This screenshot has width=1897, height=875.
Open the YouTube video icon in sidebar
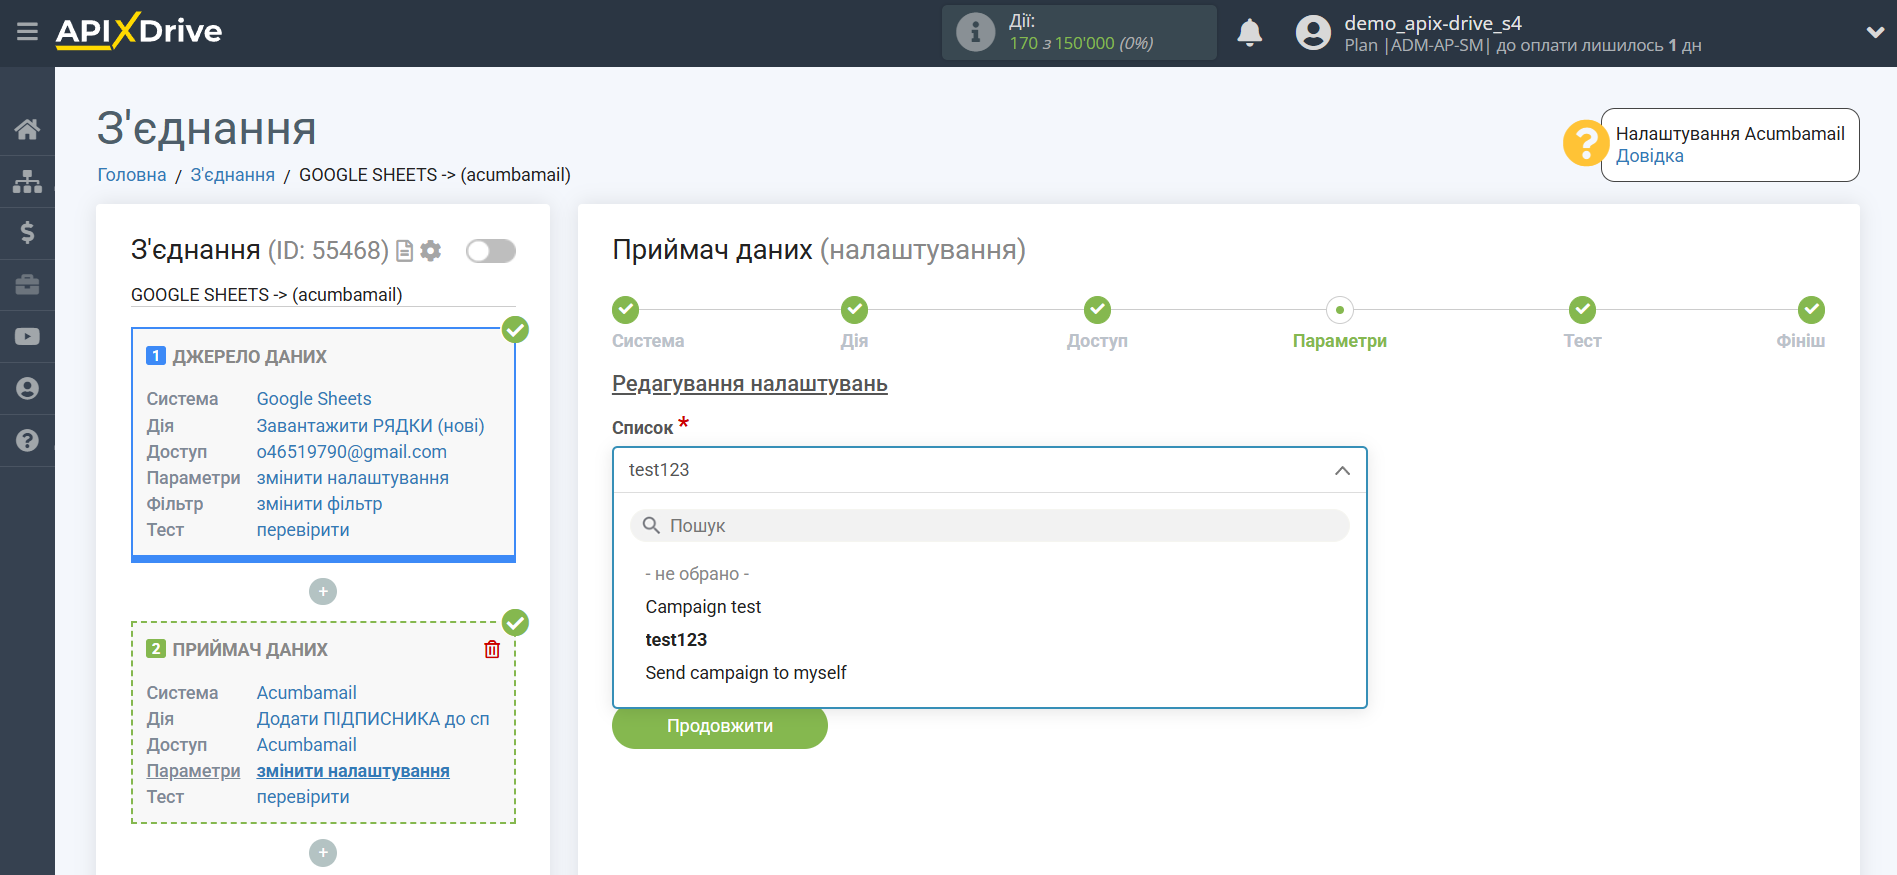pos(27,337)
